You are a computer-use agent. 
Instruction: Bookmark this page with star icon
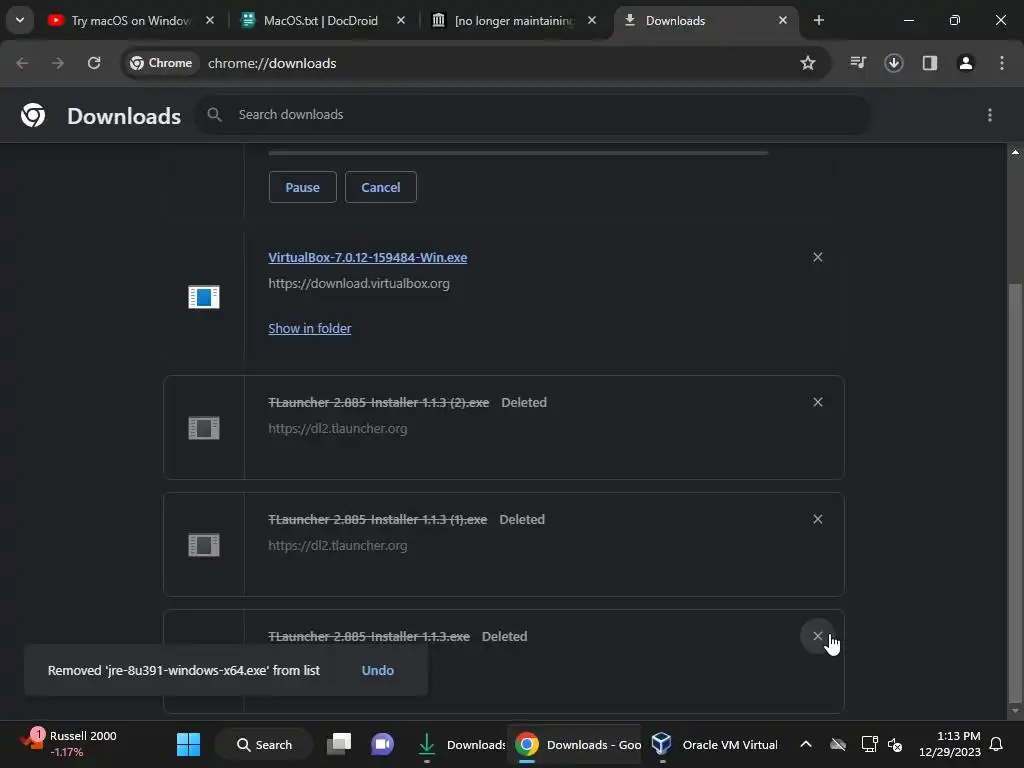point(808,63)
